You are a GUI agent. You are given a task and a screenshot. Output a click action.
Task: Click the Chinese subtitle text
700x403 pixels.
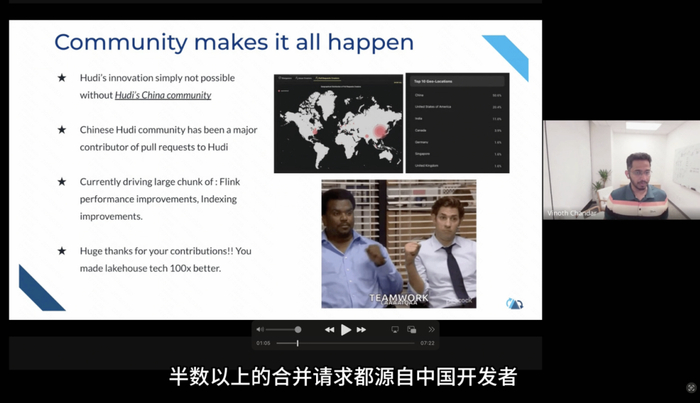tap(343, 377)
